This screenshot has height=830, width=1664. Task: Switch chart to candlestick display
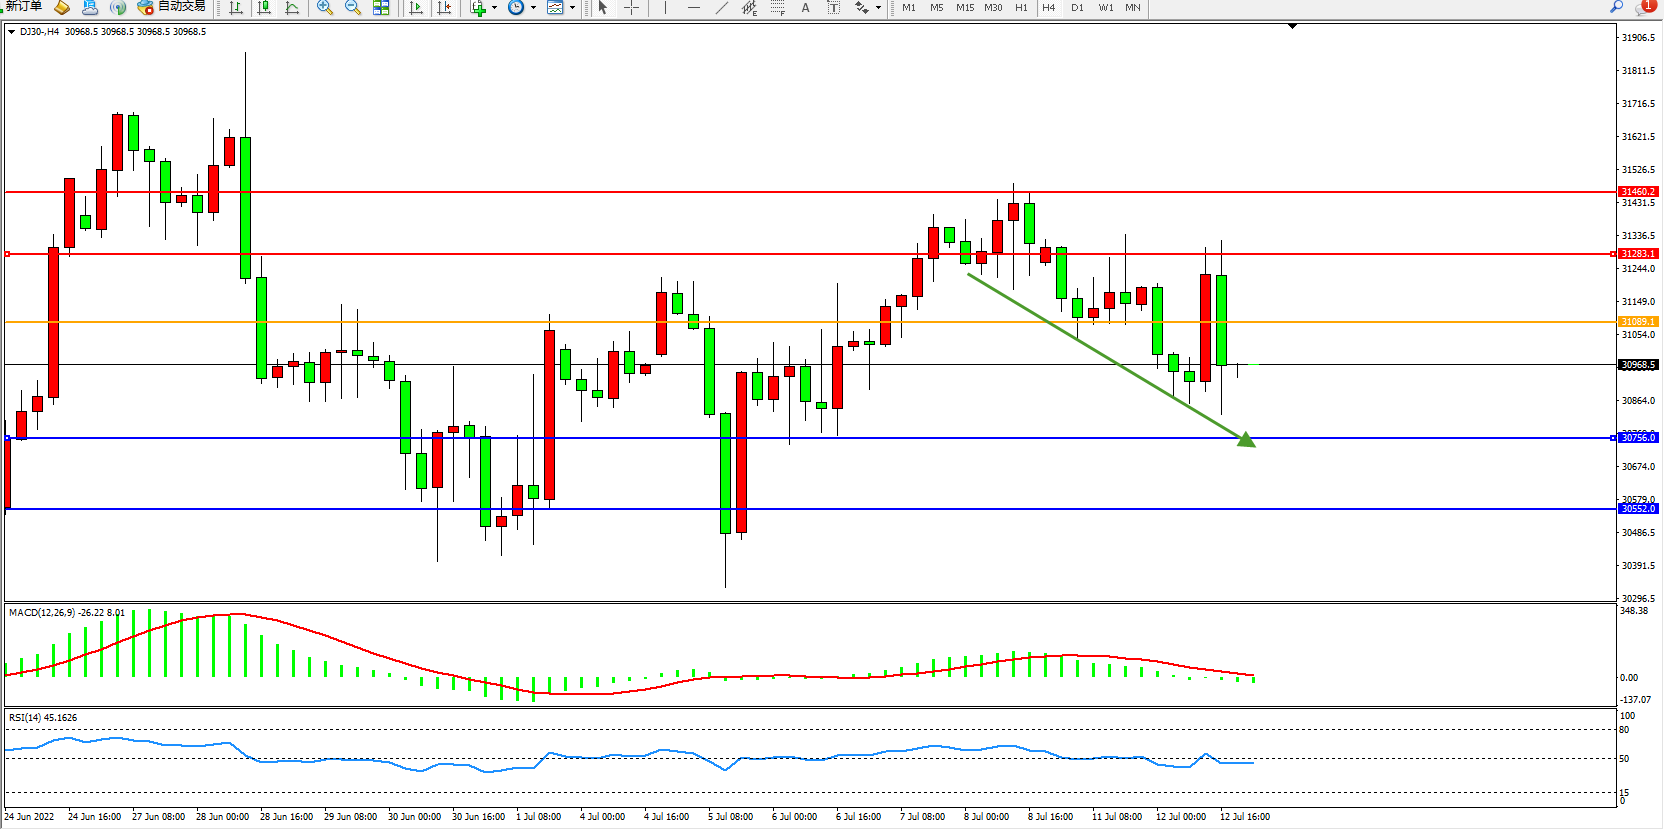(264, 8)
